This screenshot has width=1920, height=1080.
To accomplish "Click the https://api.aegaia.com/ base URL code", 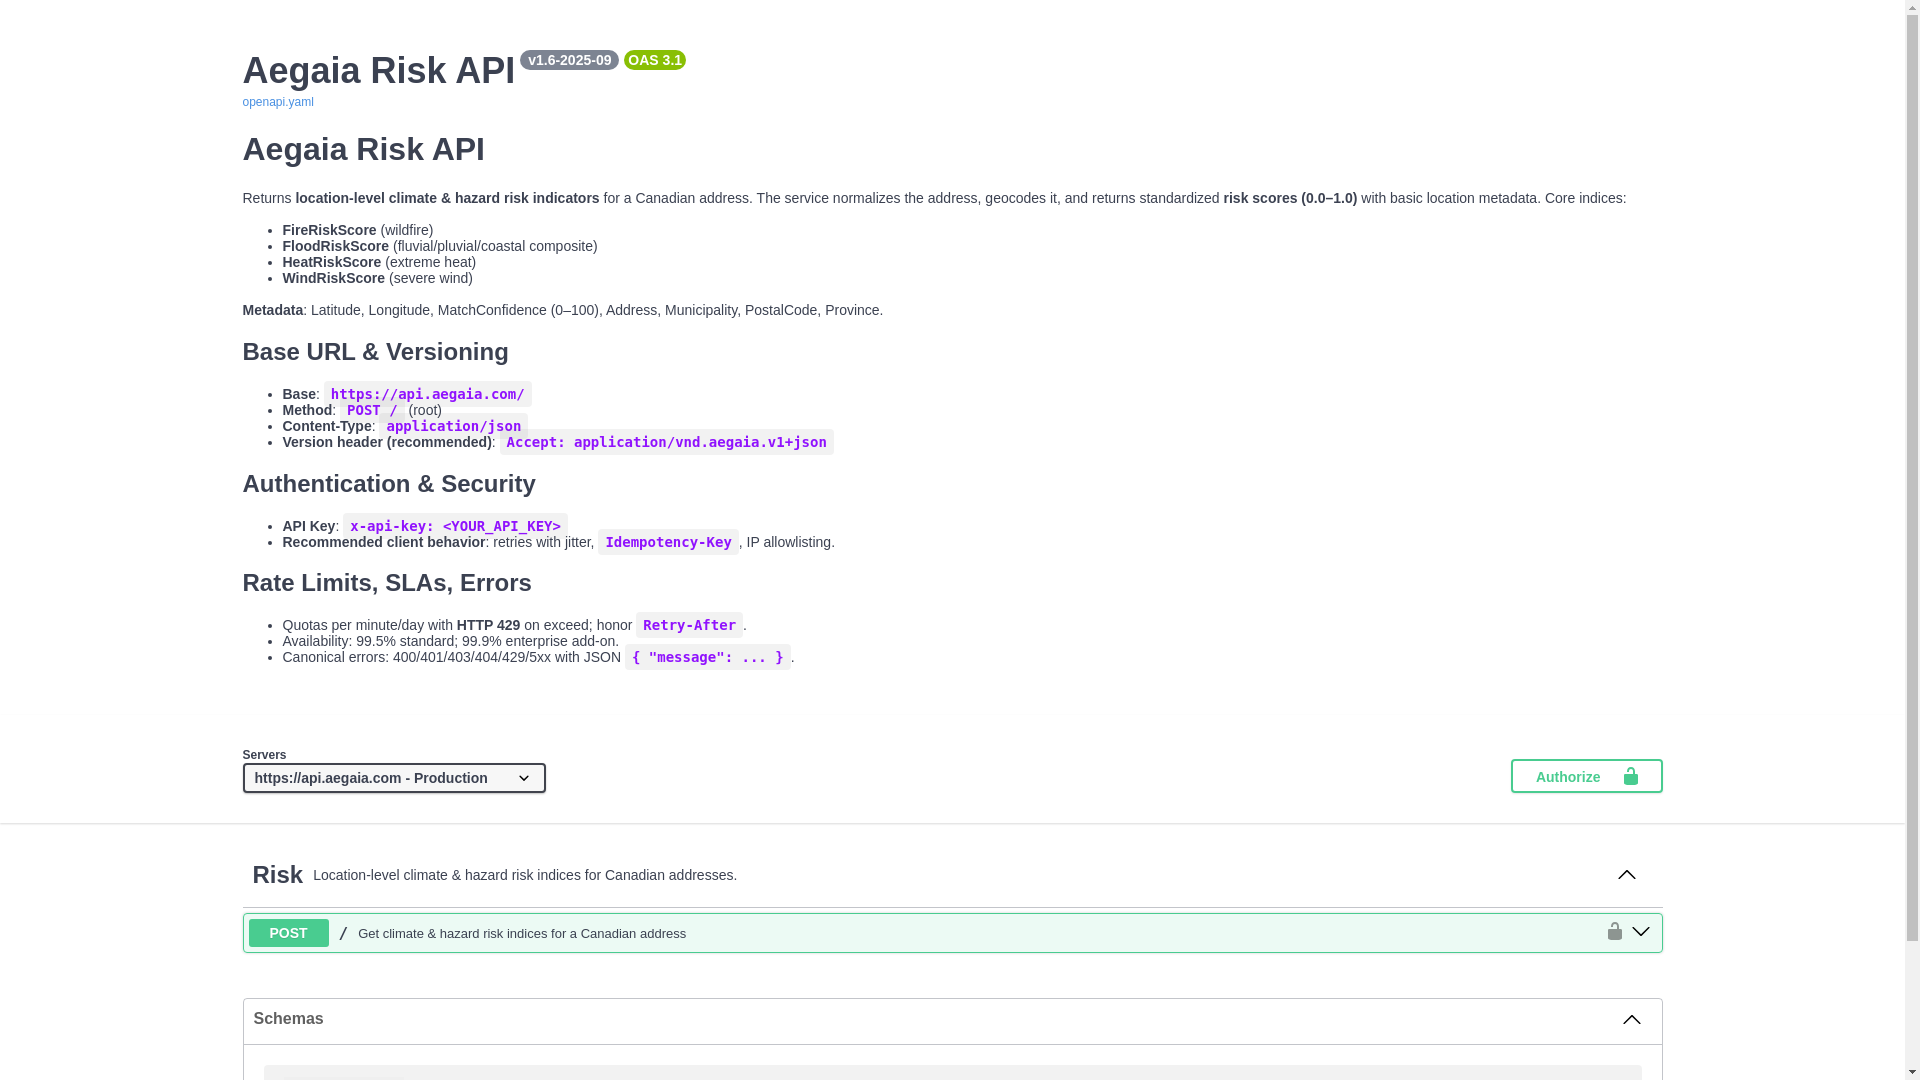I will 427,394.
